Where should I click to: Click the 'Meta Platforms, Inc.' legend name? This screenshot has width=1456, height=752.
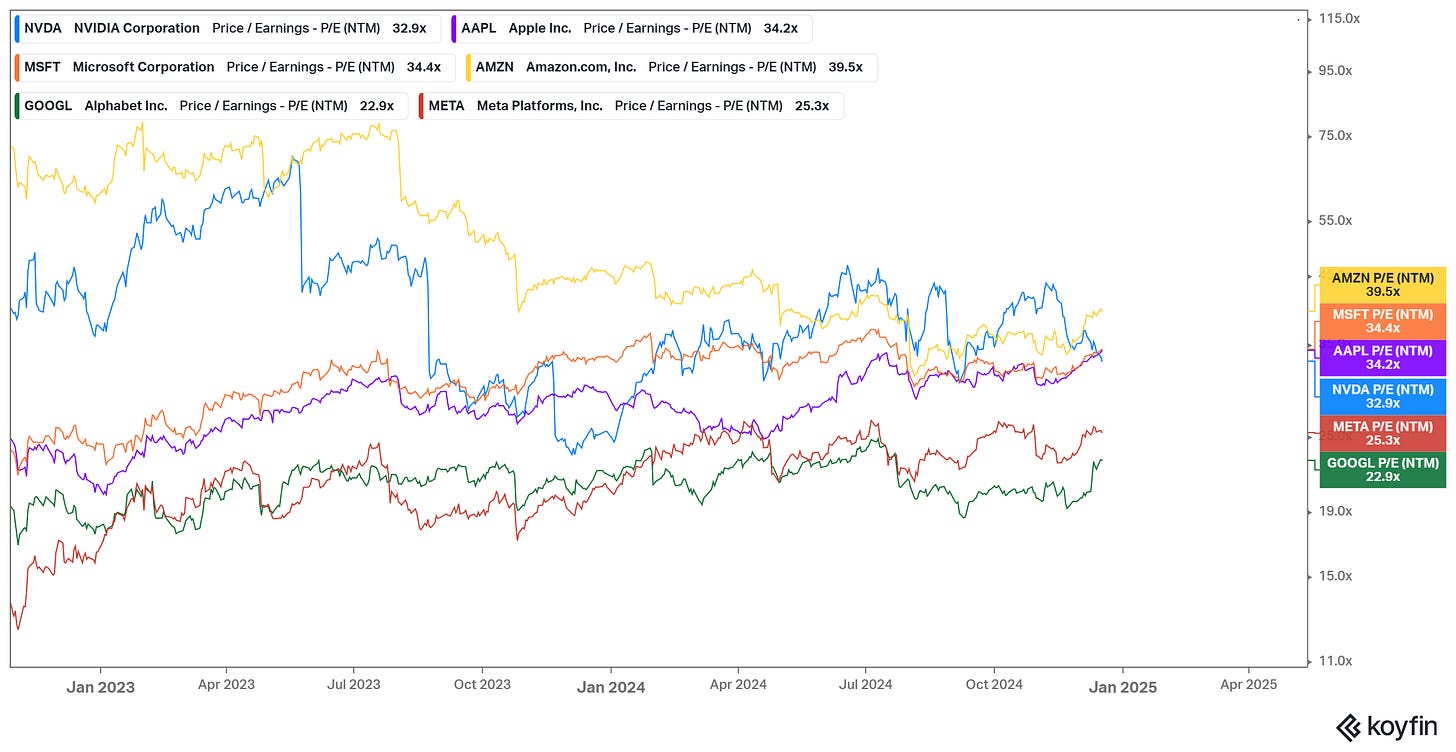540,105
